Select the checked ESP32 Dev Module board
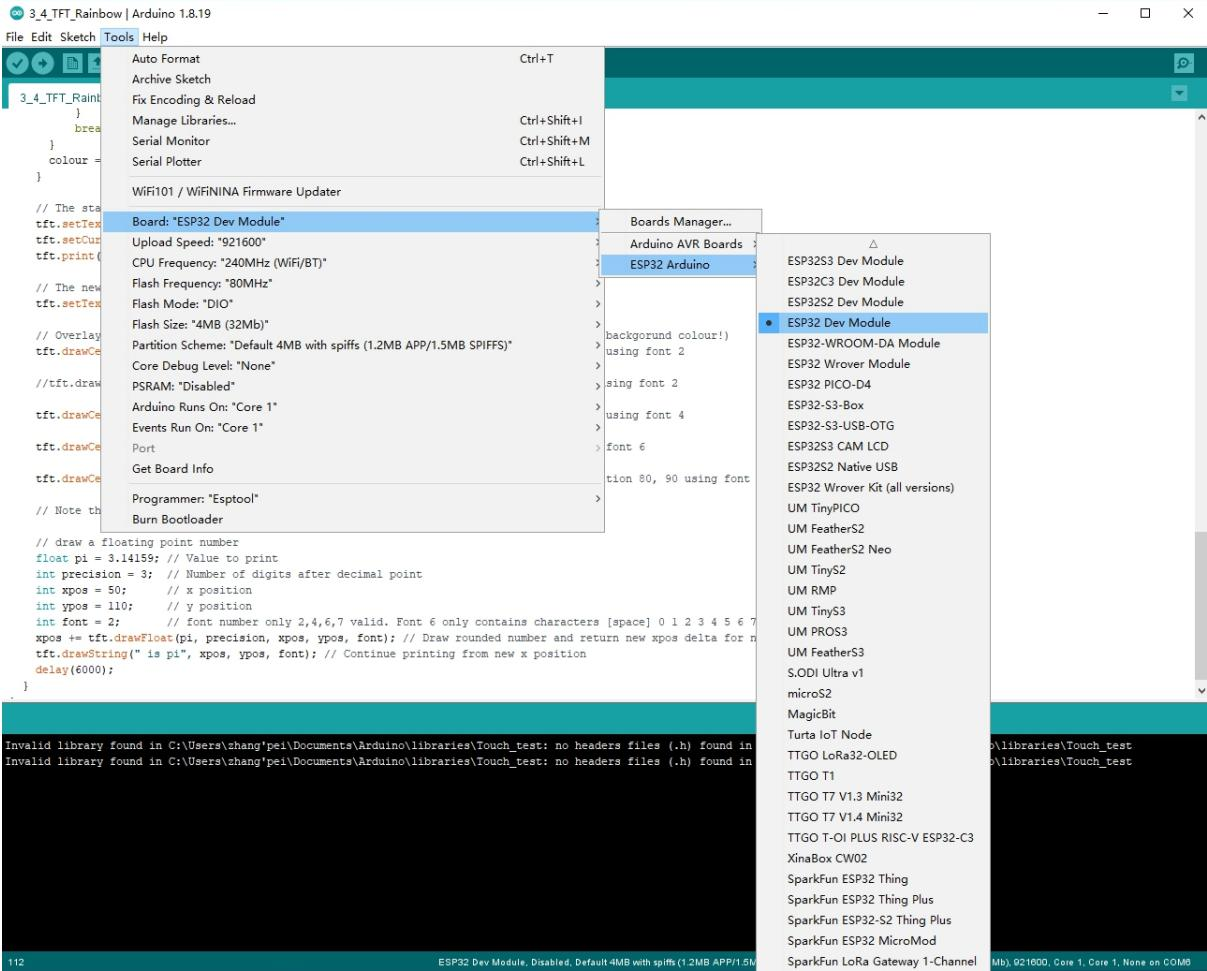The image size is (1207, 971). point(873,323)
